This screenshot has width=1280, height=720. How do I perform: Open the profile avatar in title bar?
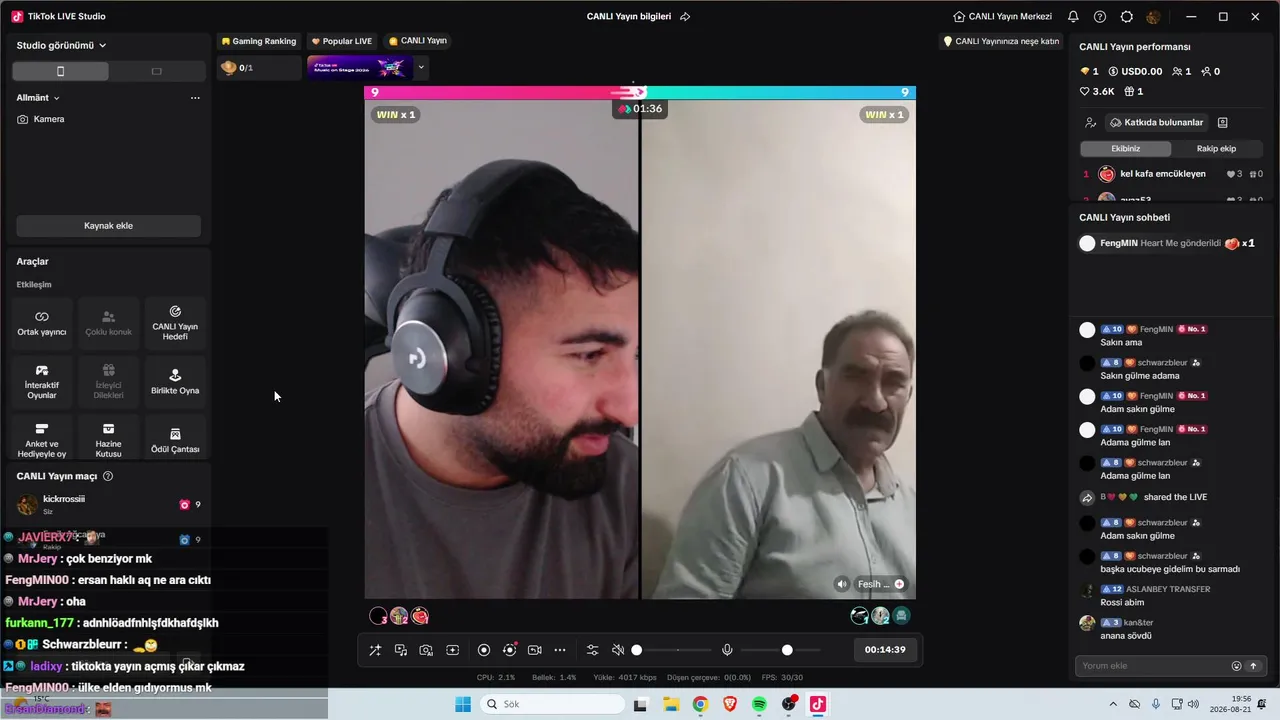tap(1154, 17)
